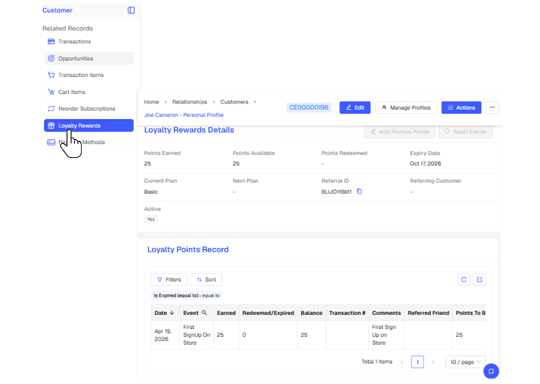Click the Loyalty Rewards Details heading

click(x=189, y=130)
